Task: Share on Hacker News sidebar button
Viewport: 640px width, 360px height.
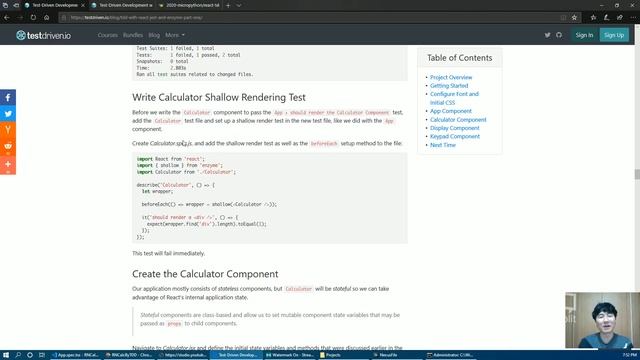Action: pyautogui.click(x=8, y=129)
